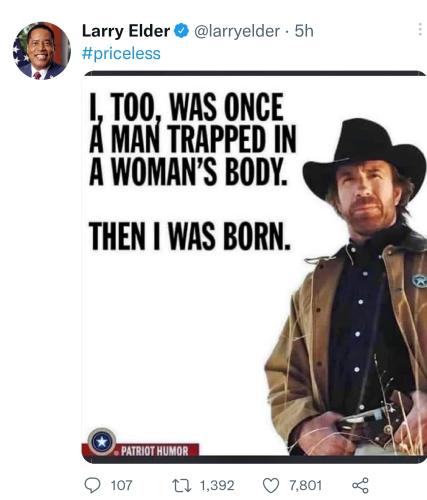Viewport: 427px width, 500px height.
Task: Retweet this post using the retweet arrows icon
Action: click(182, 485)
